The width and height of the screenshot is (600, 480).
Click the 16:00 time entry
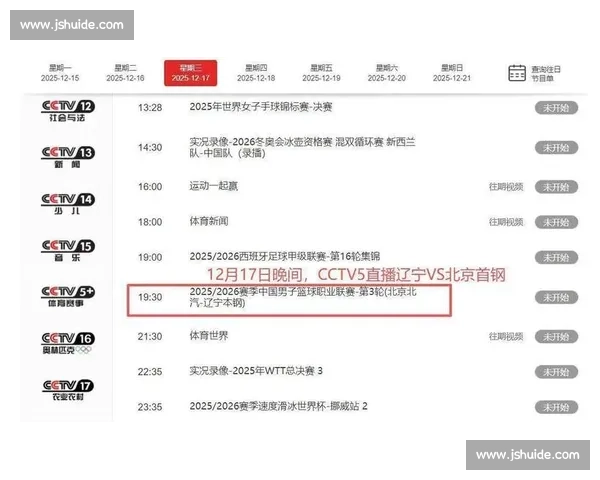coord(150,187)
